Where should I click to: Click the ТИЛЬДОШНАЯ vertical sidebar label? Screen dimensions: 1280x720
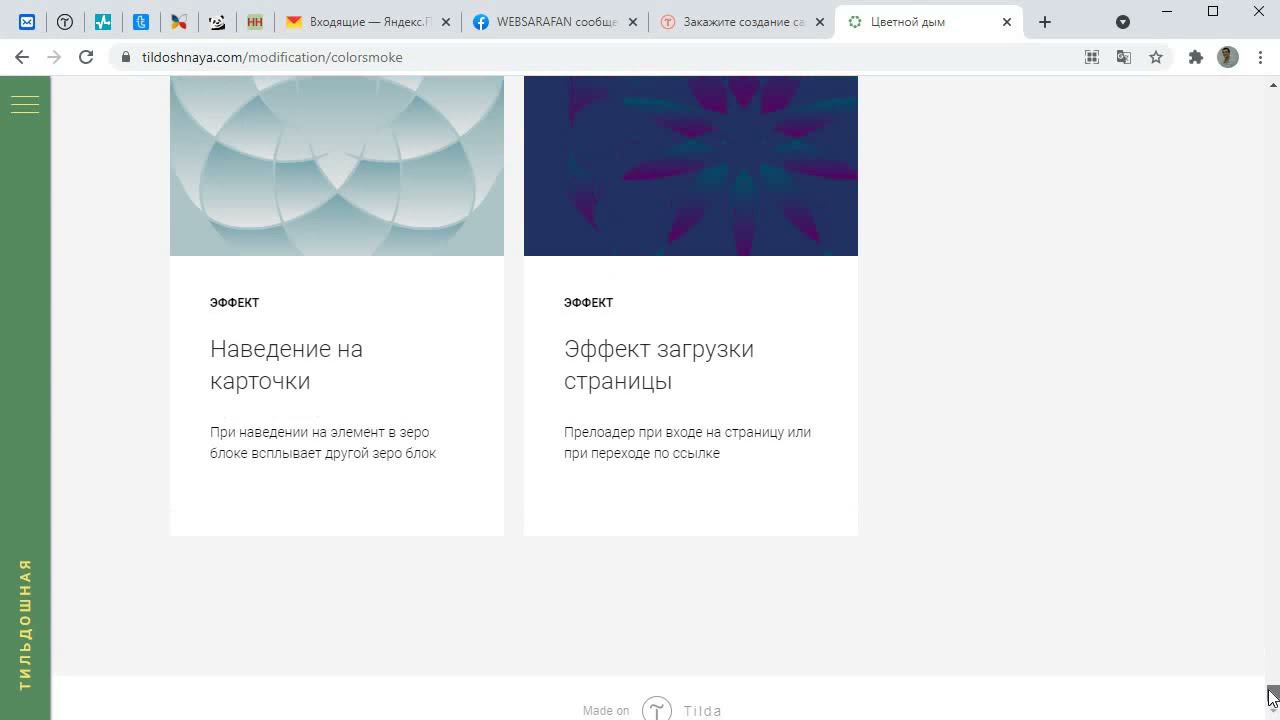pos(25,625)
